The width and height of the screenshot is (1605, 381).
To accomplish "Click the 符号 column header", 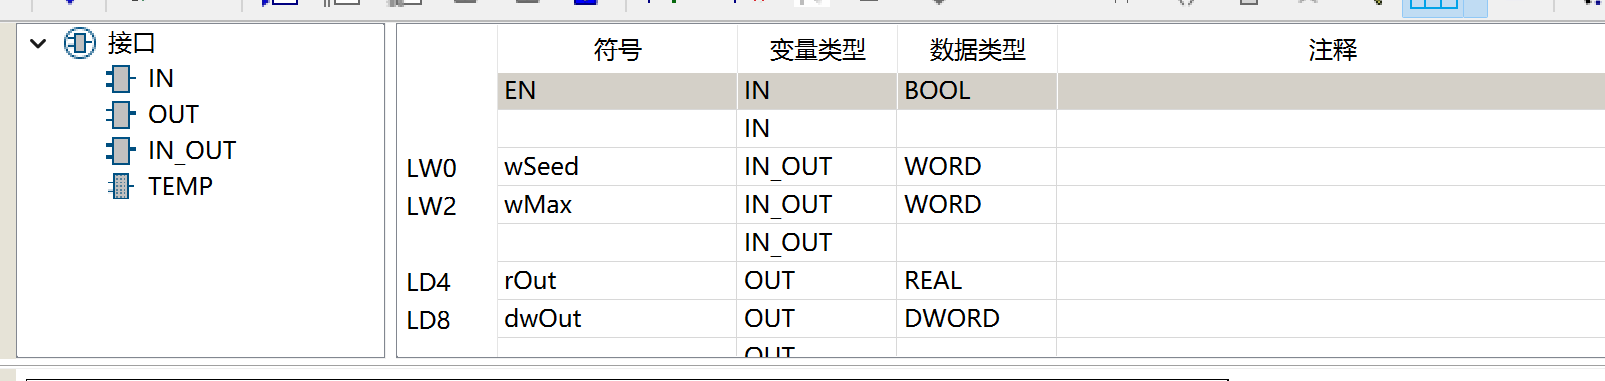I will click(617, 49).
